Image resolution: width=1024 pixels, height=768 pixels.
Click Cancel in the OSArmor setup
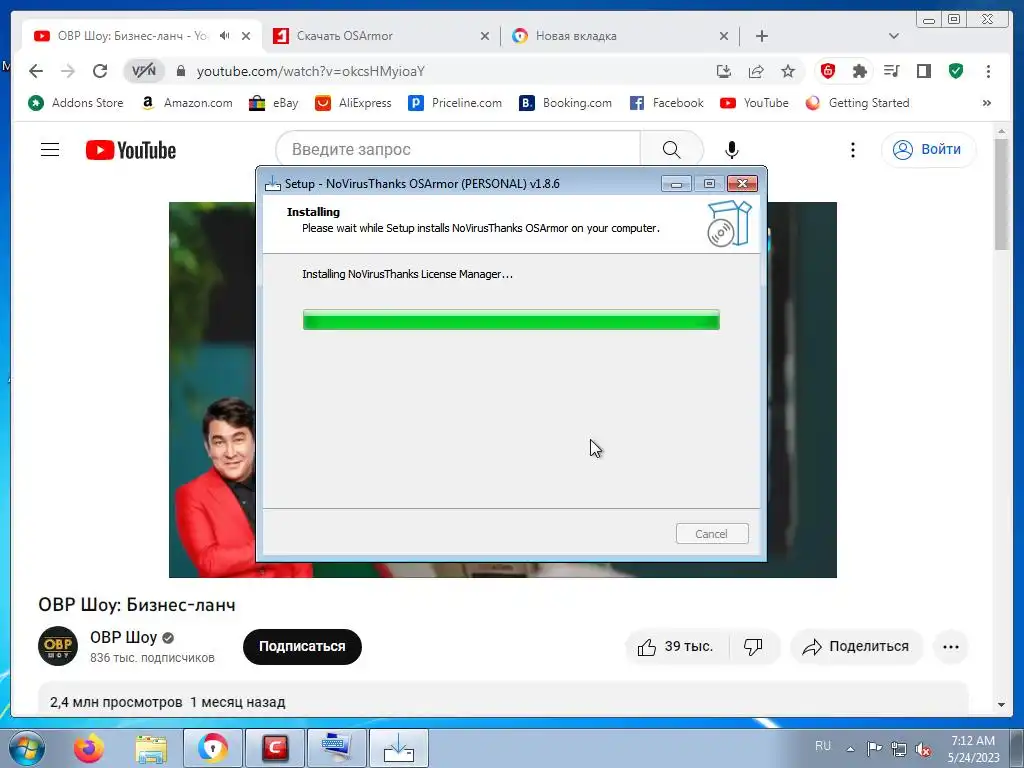pos(712,534)
